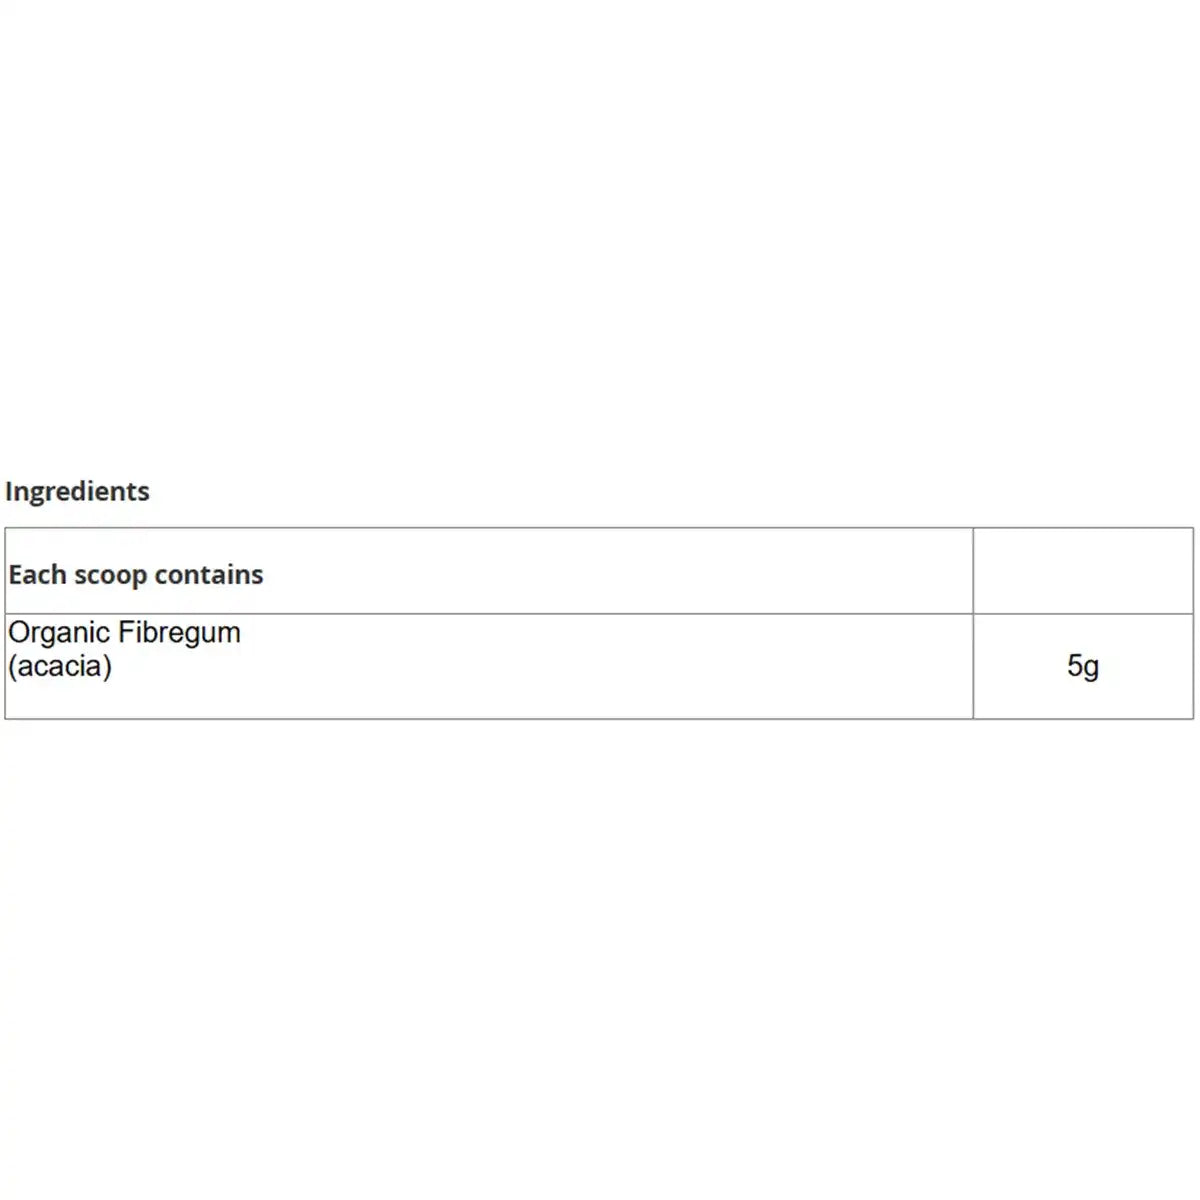Click the 5g amount value
This screenshot has width=1200, height=1200.
1083,666
